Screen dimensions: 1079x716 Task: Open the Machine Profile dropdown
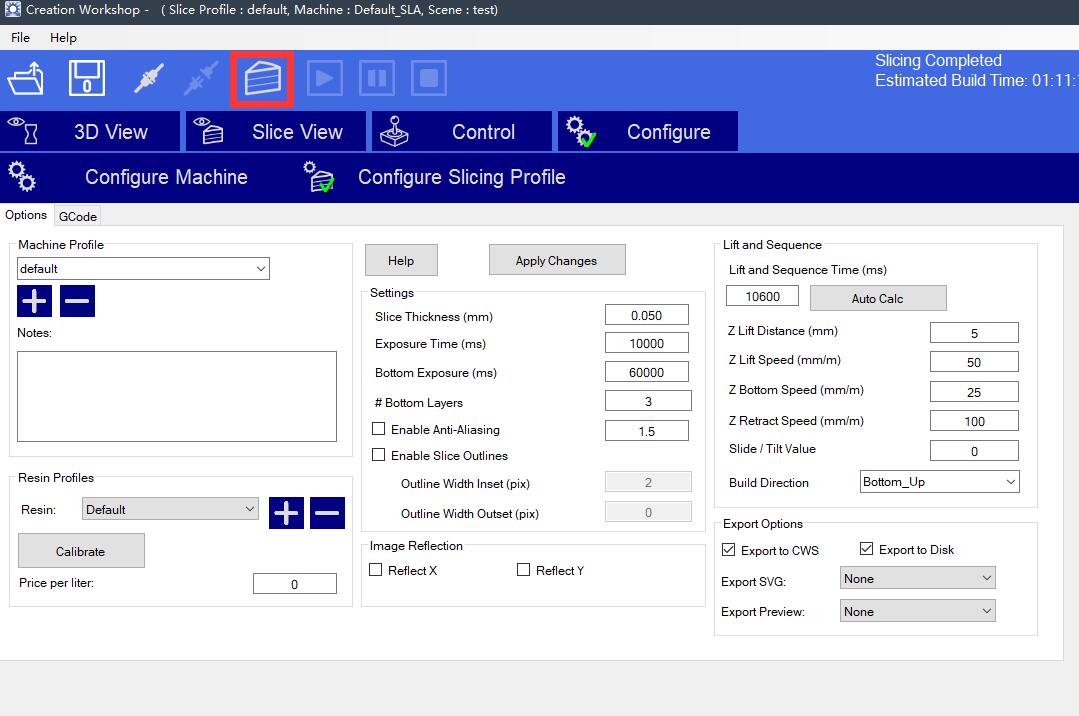(143, 268)
